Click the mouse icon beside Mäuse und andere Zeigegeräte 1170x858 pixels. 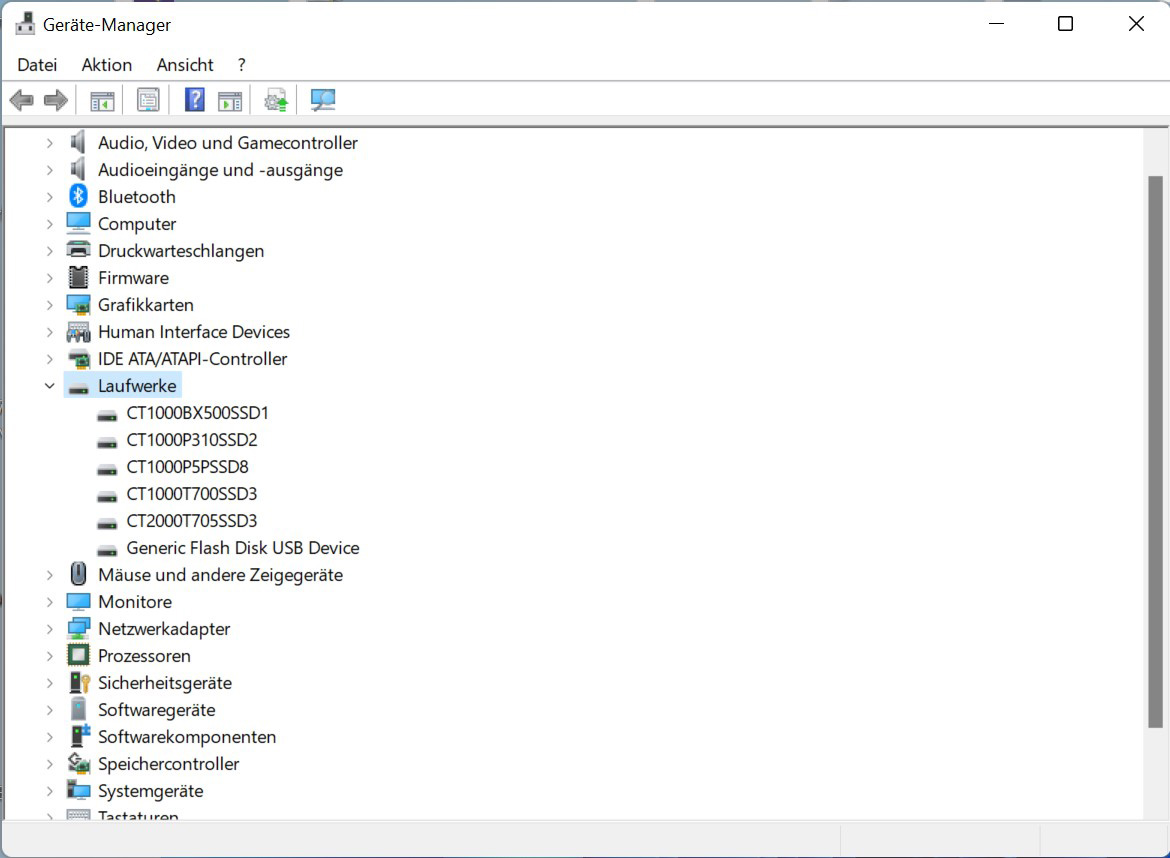tap(78, 574)
